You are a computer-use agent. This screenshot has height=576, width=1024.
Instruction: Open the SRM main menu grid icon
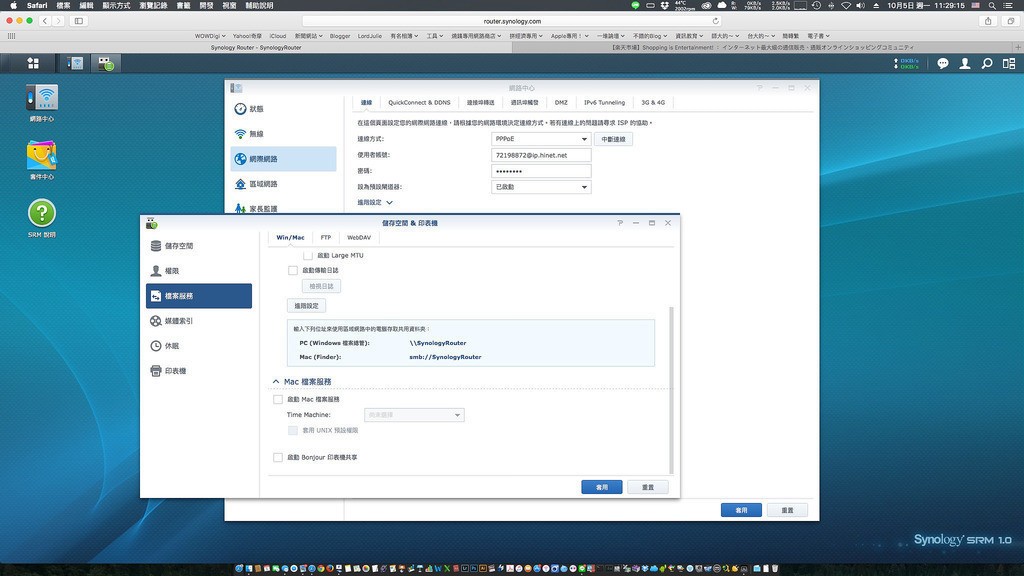click(33, 63)
